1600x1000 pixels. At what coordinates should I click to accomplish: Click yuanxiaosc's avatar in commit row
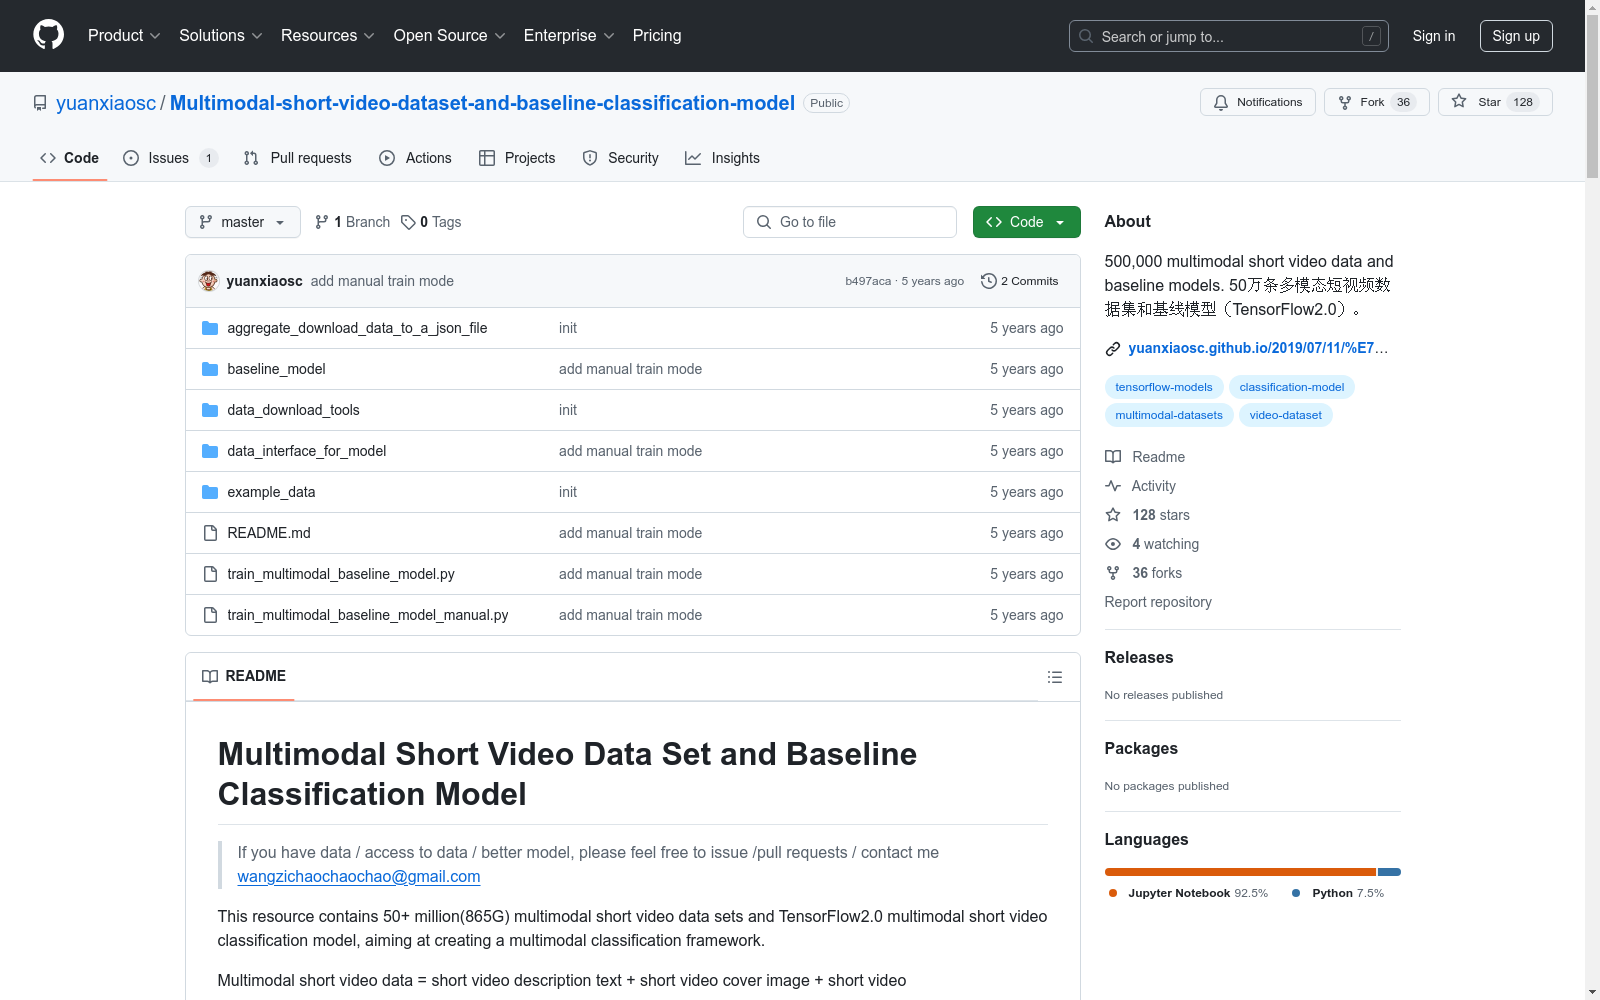click(208, 281)
